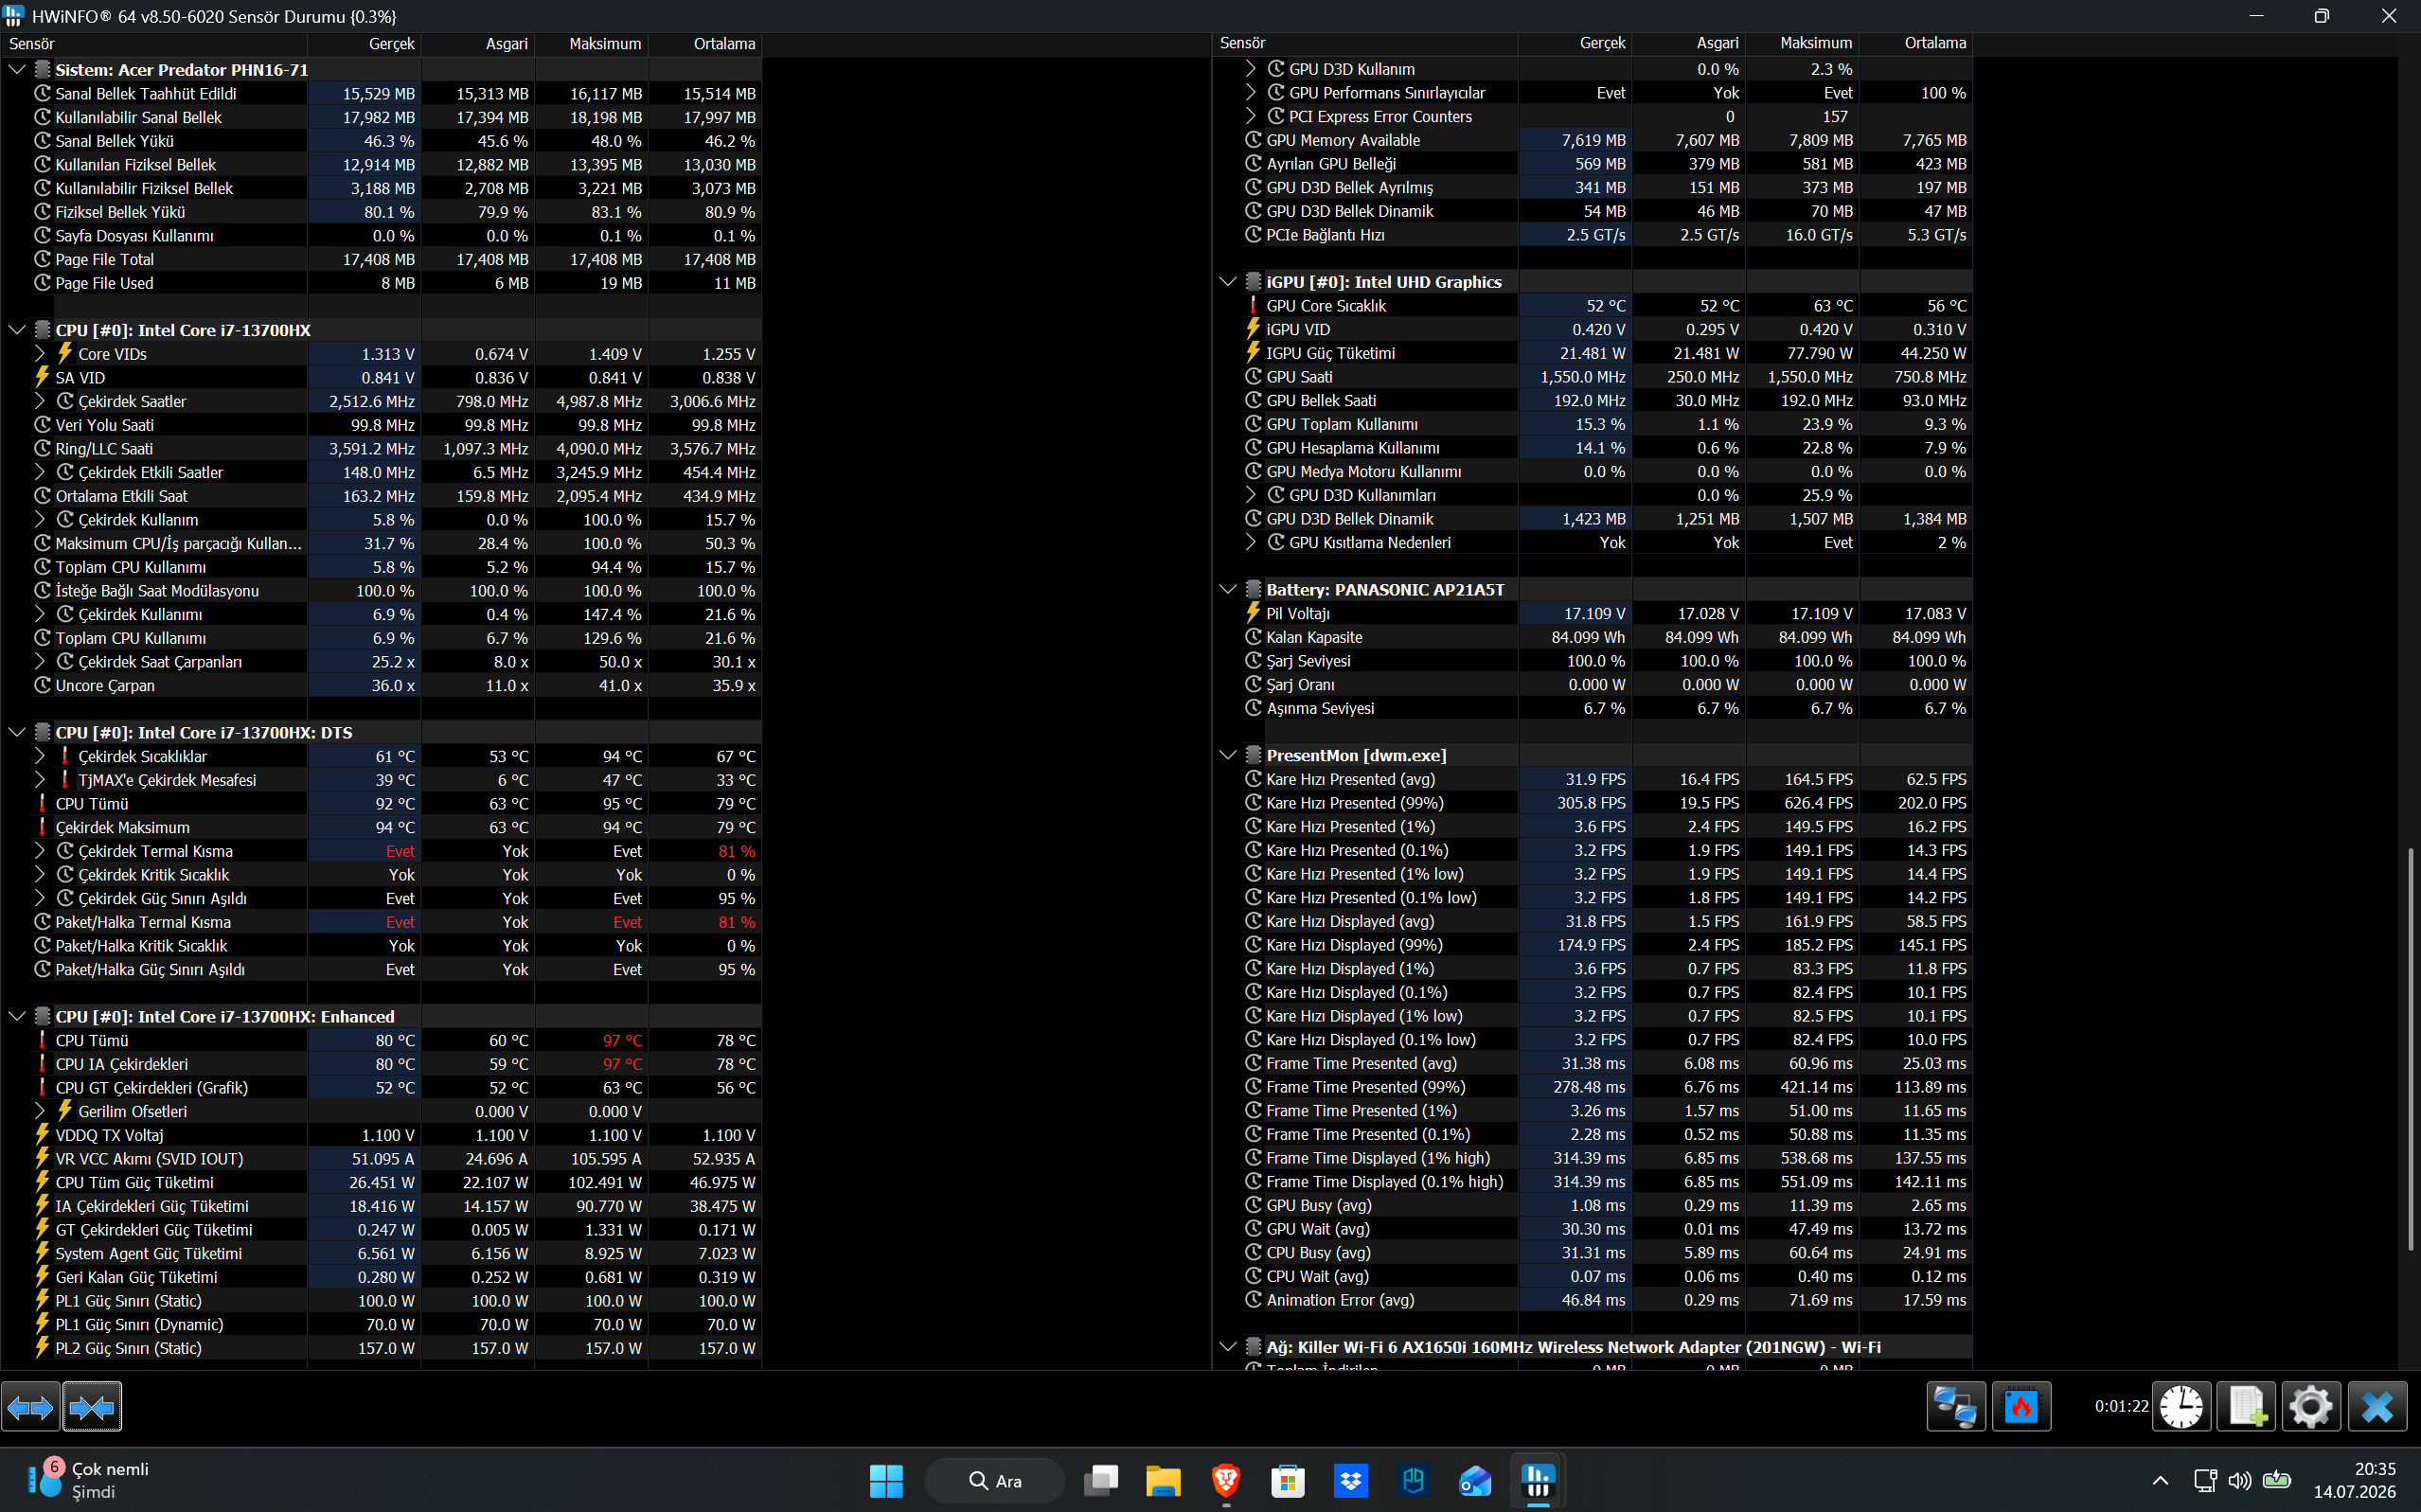Screen dimensions: 2421x1512
Task: Collapse the iGPU [#0]: Intel UHD Graphics group
Action: pyautogui.click(x=1228, y=282)
